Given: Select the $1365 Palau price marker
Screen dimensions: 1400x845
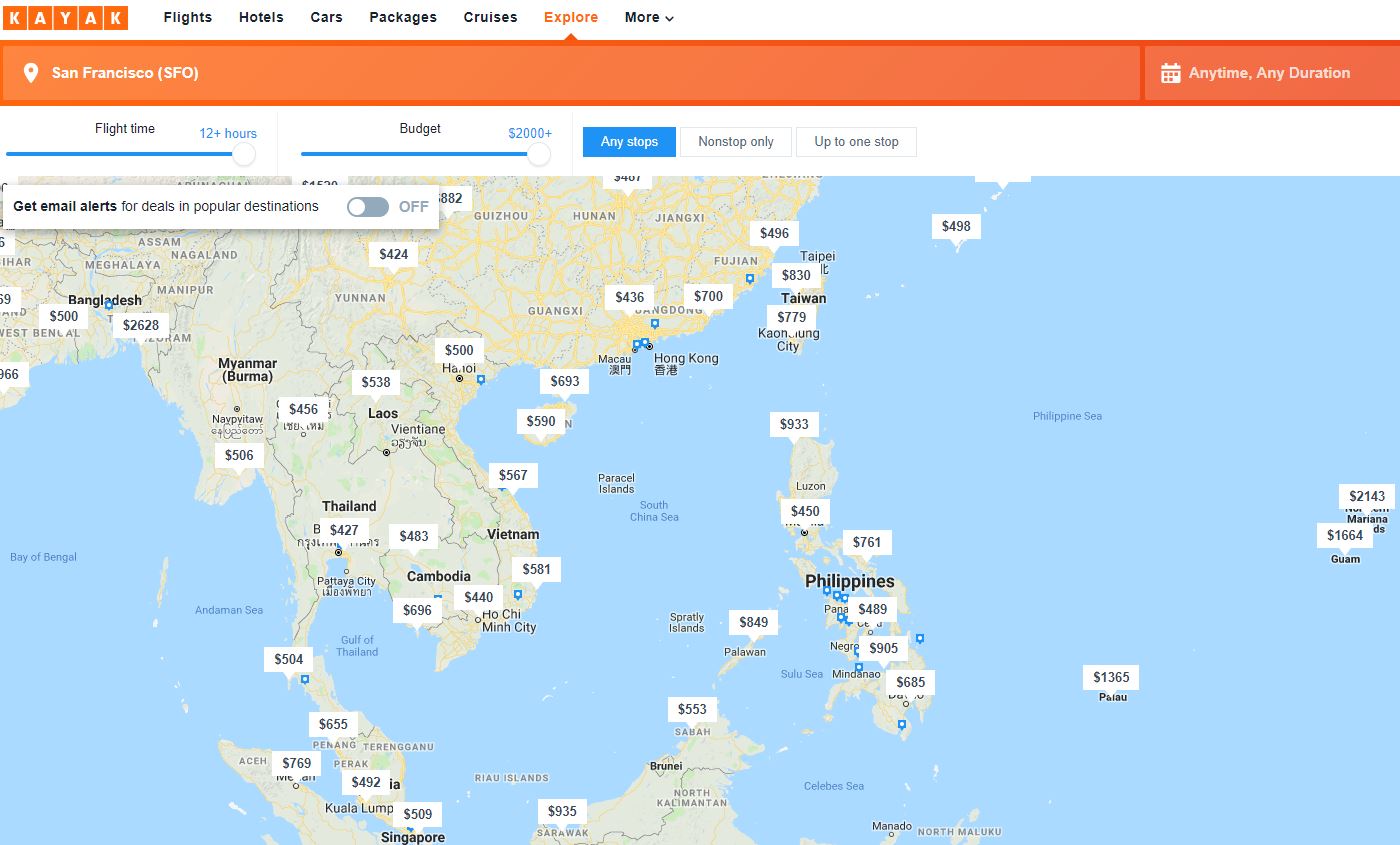Looking at the screenshot, I should pyautogui.click(x=1110, y=677).
